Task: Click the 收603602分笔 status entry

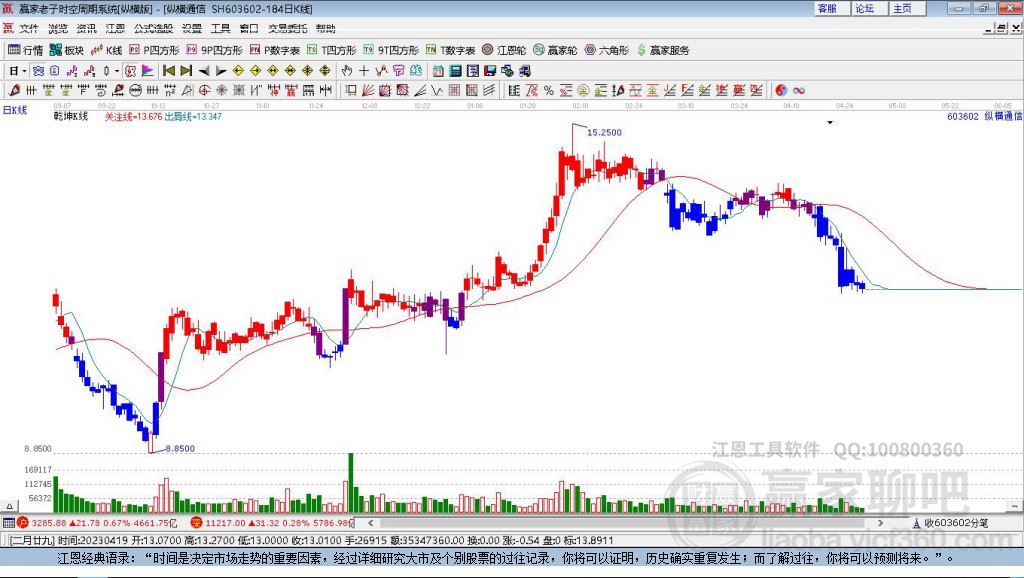Action: pos(950,523)
